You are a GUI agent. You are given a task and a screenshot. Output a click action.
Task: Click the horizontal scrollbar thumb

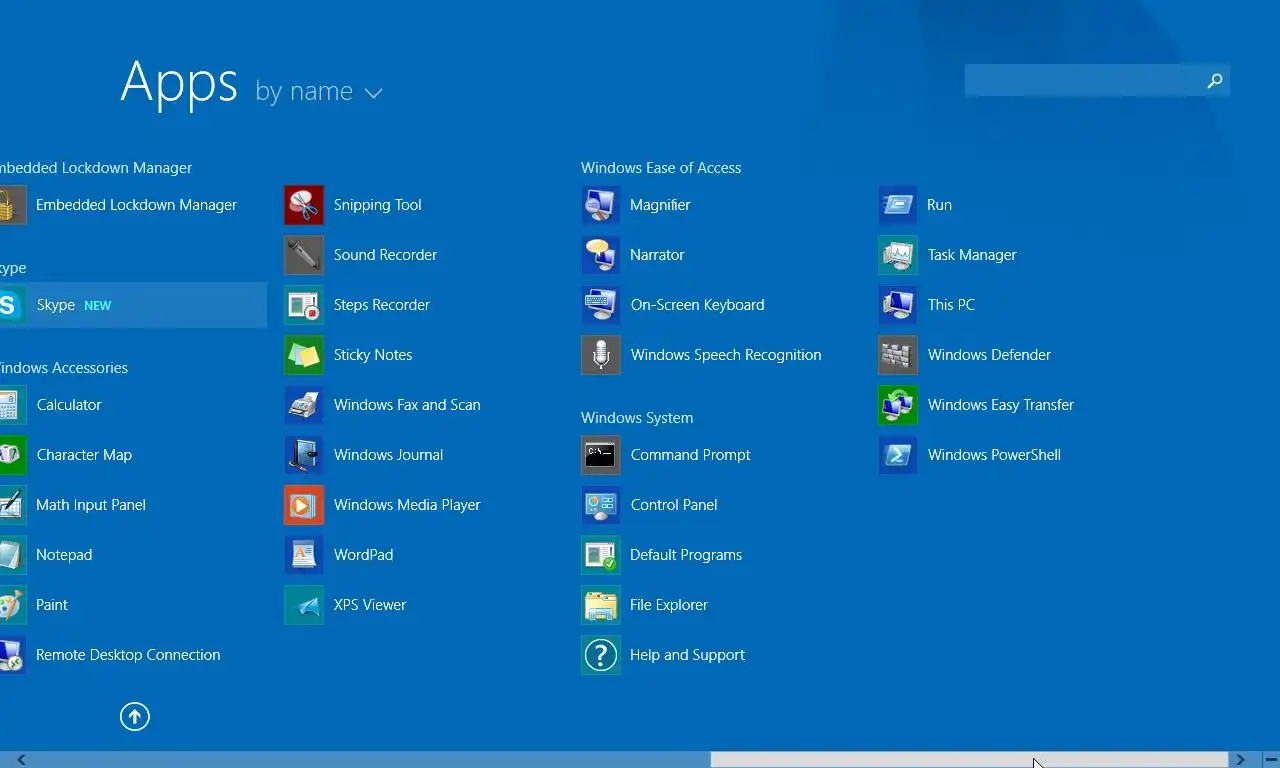point(969,760)
